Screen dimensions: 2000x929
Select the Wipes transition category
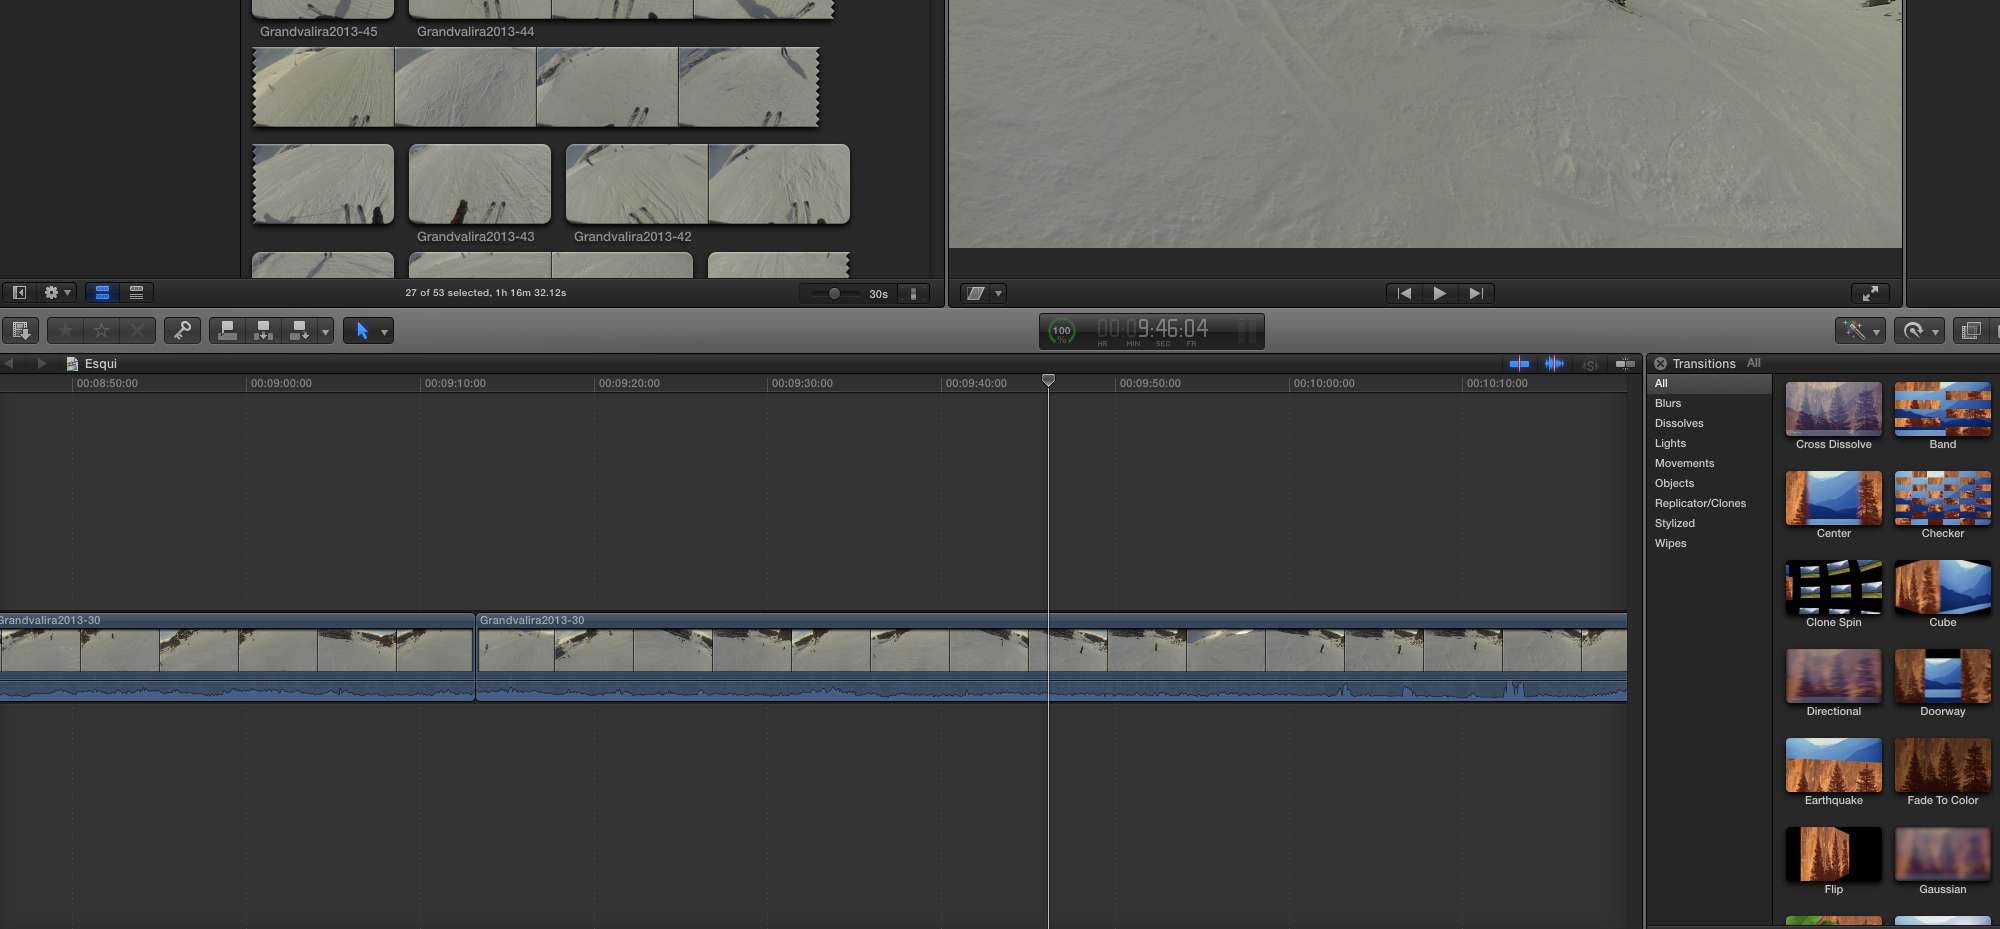click(1670, 543)
